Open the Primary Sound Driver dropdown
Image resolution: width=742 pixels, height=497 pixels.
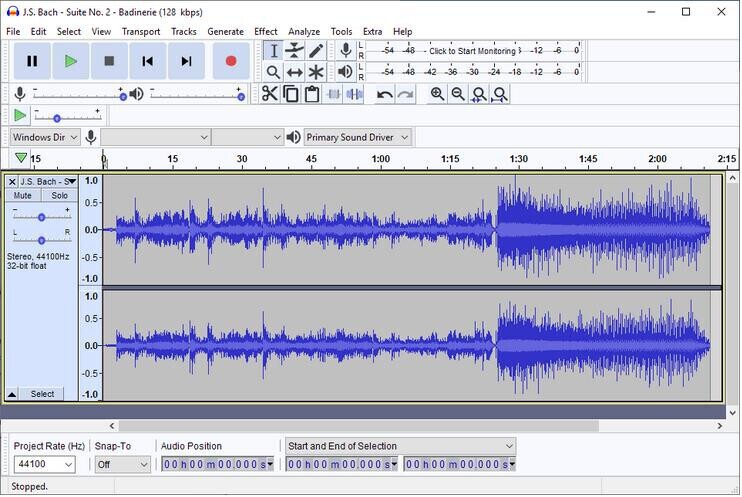(x=358, y=137)
